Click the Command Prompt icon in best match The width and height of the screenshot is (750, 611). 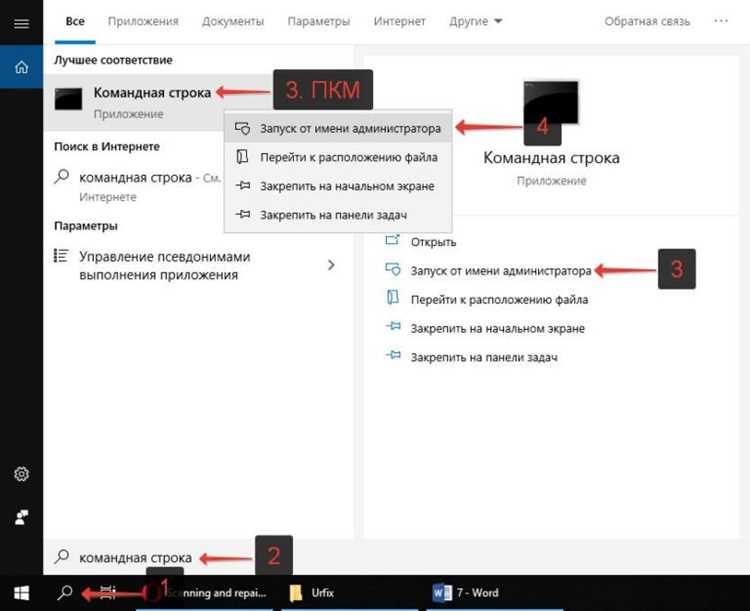(x=68, y=99)
